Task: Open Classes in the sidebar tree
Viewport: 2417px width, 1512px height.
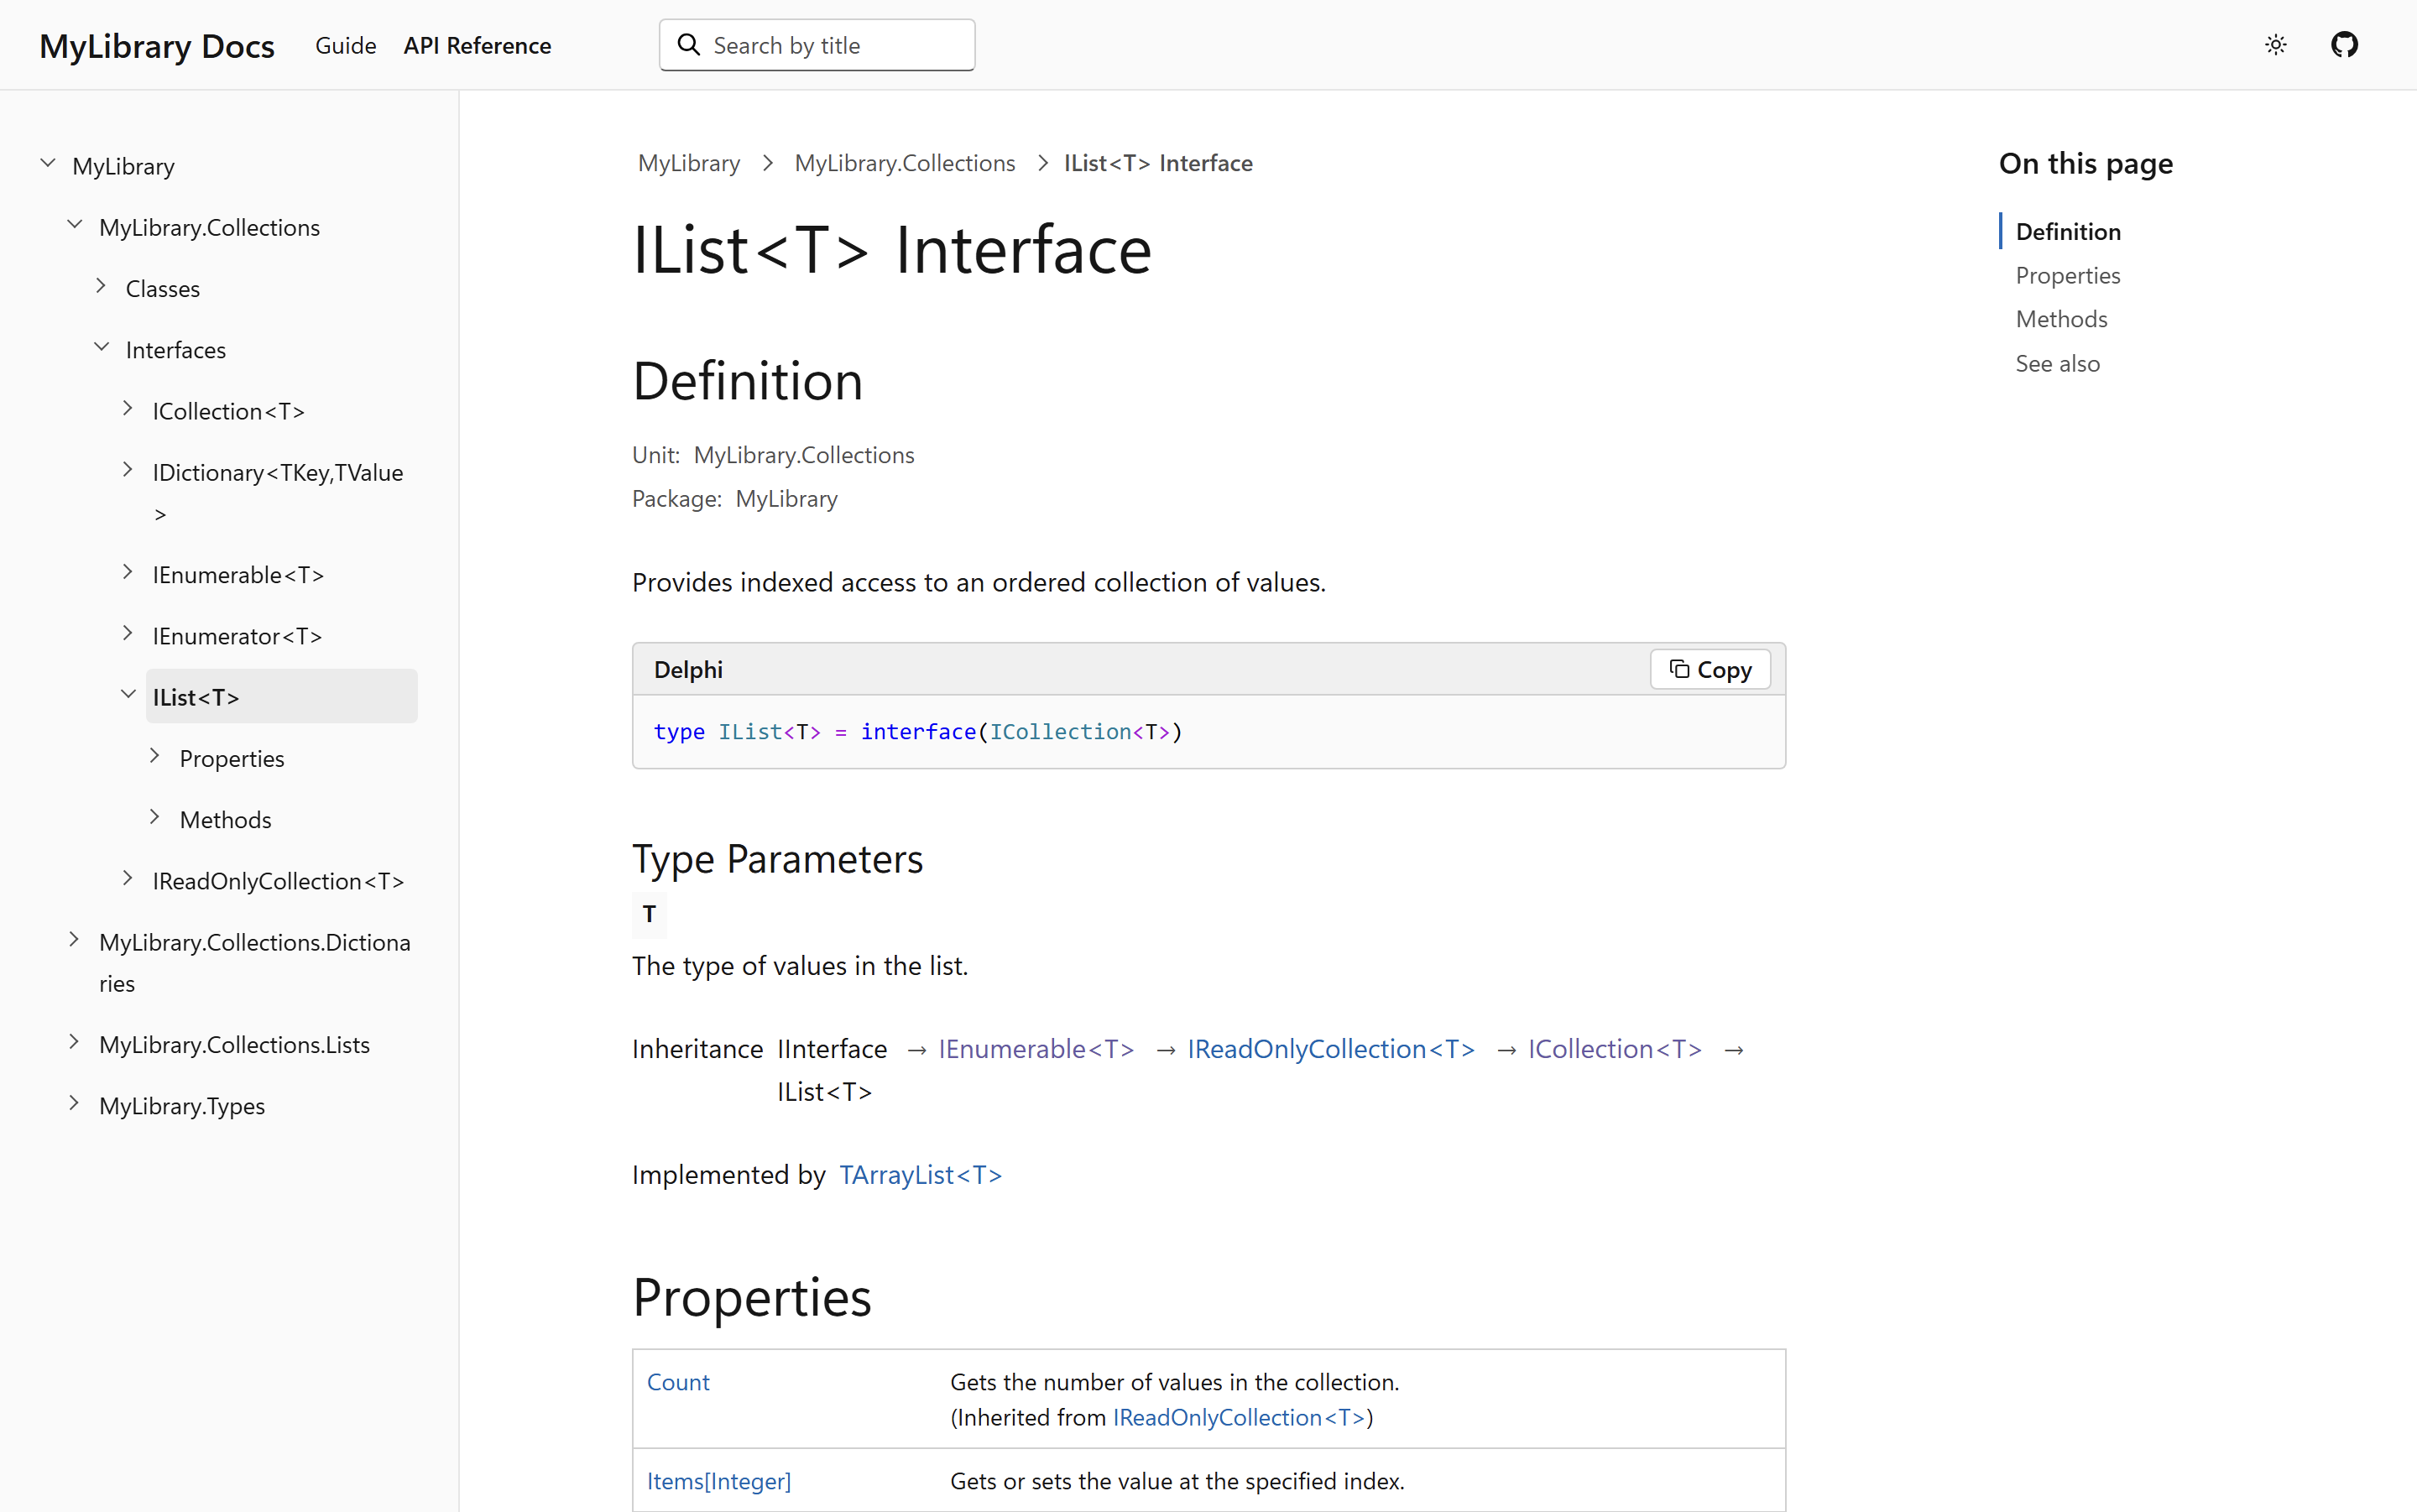Action: pos(163,289)
